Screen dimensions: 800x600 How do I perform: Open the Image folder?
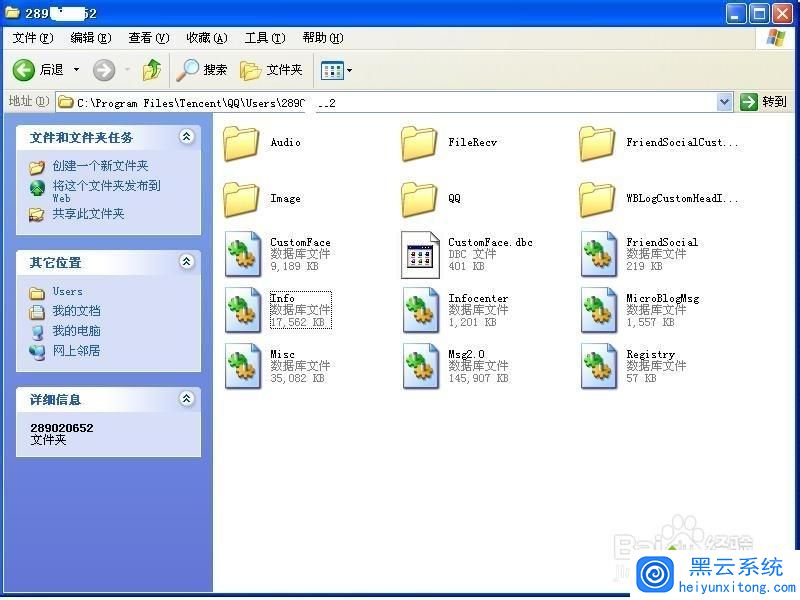pyautogui.click(x=242, y=199)
